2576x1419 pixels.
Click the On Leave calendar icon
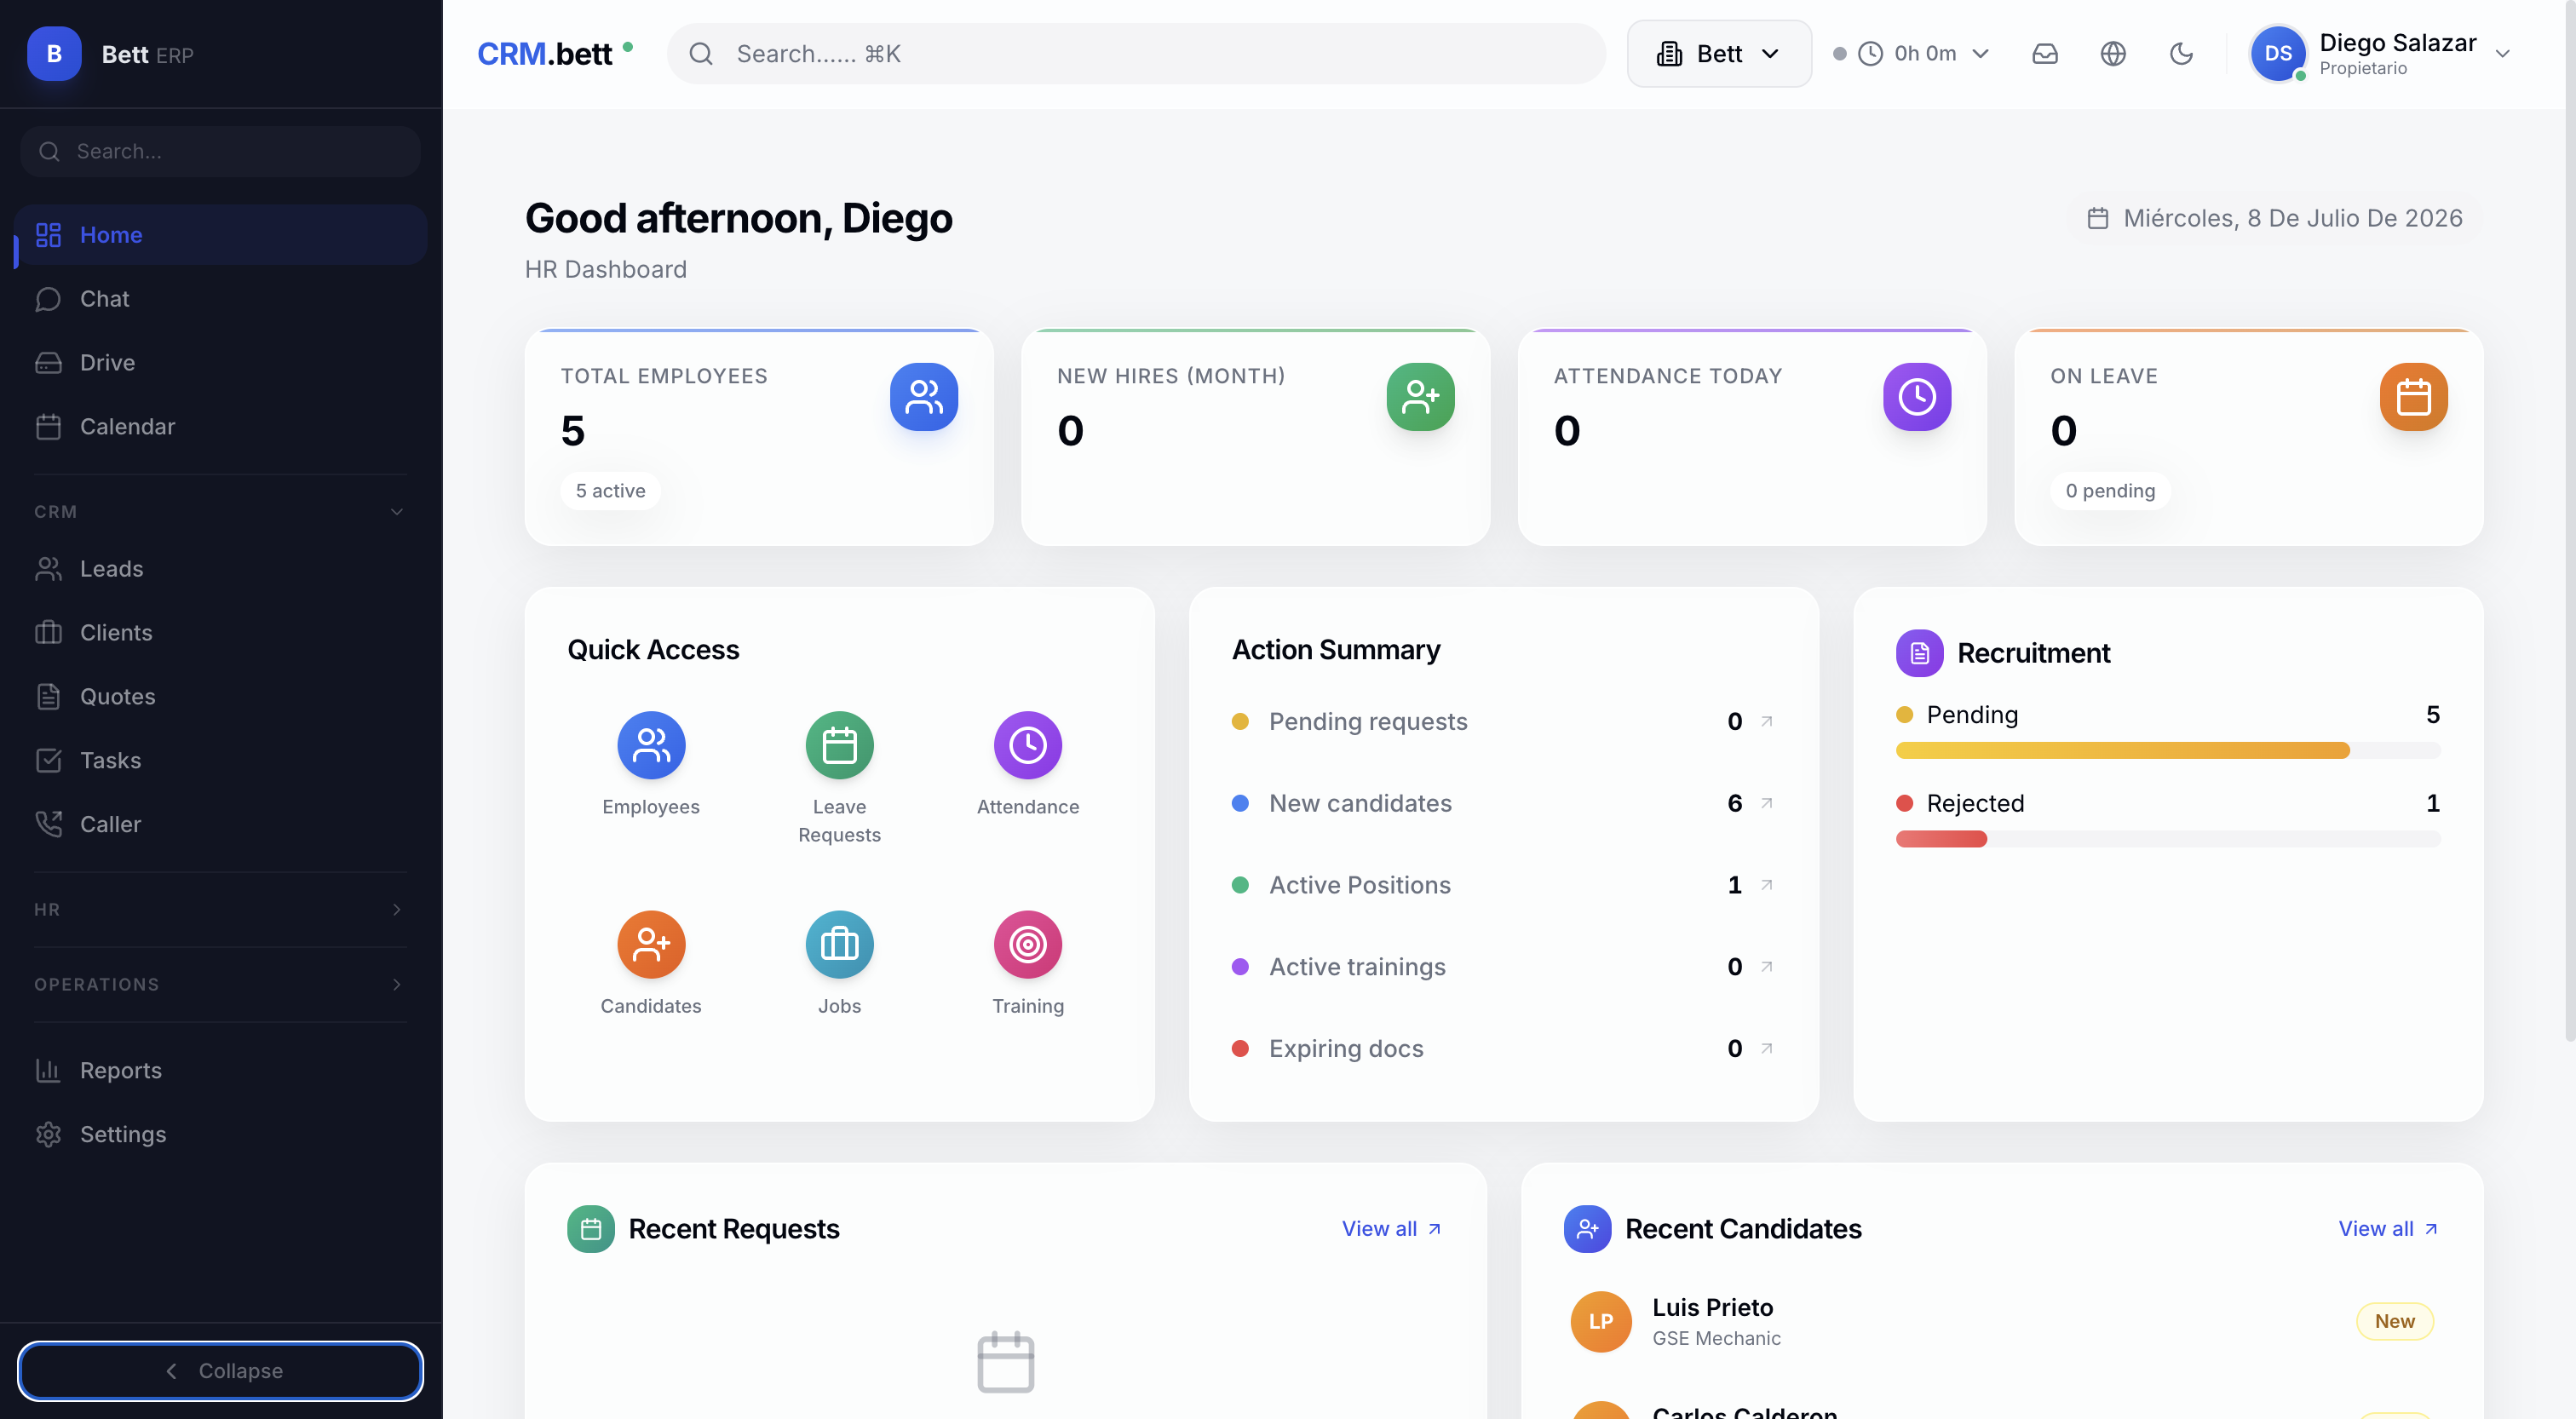click(x=2413, y=397)
